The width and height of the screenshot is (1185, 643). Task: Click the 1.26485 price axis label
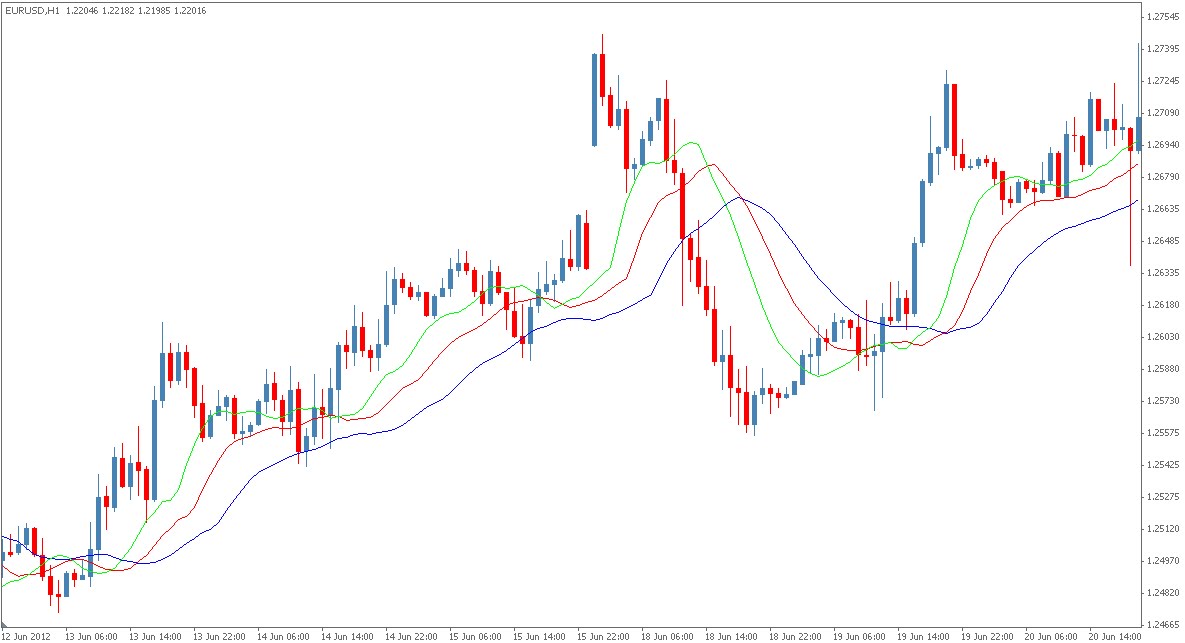click(1163, 241)
